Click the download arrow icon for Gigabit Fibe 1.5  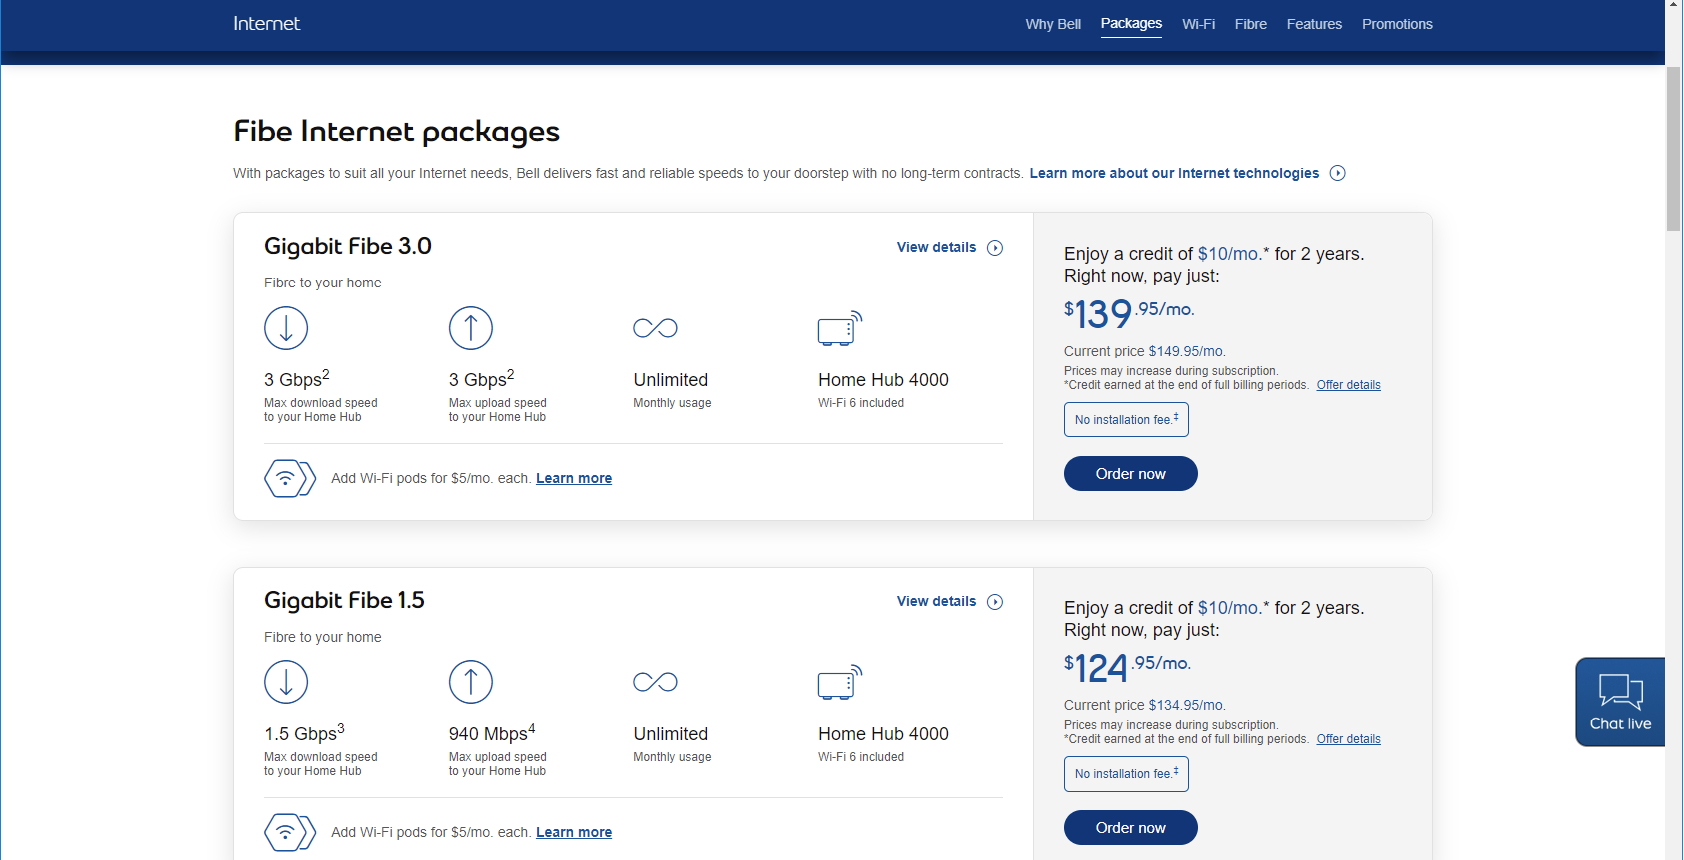click(286, 682)
